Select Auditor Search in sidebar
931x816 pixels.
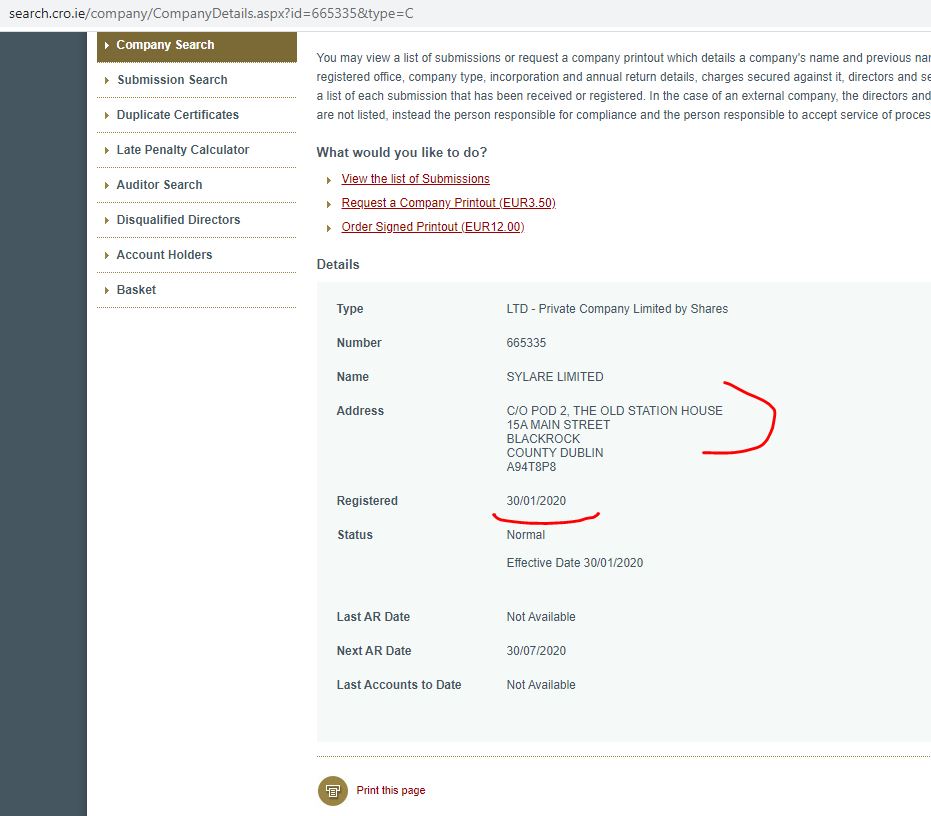click(159, 185)
